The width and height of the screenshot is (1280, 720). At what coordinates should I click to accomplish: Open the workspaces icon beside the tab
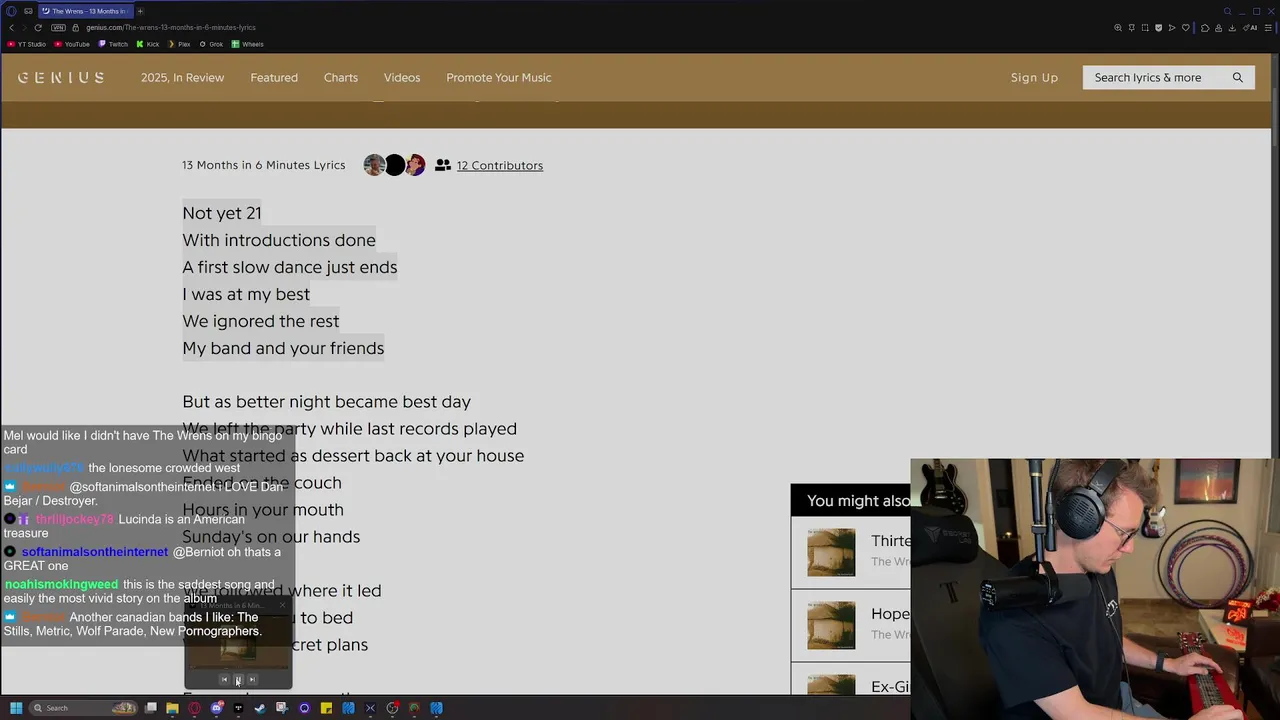pos(28,11)
